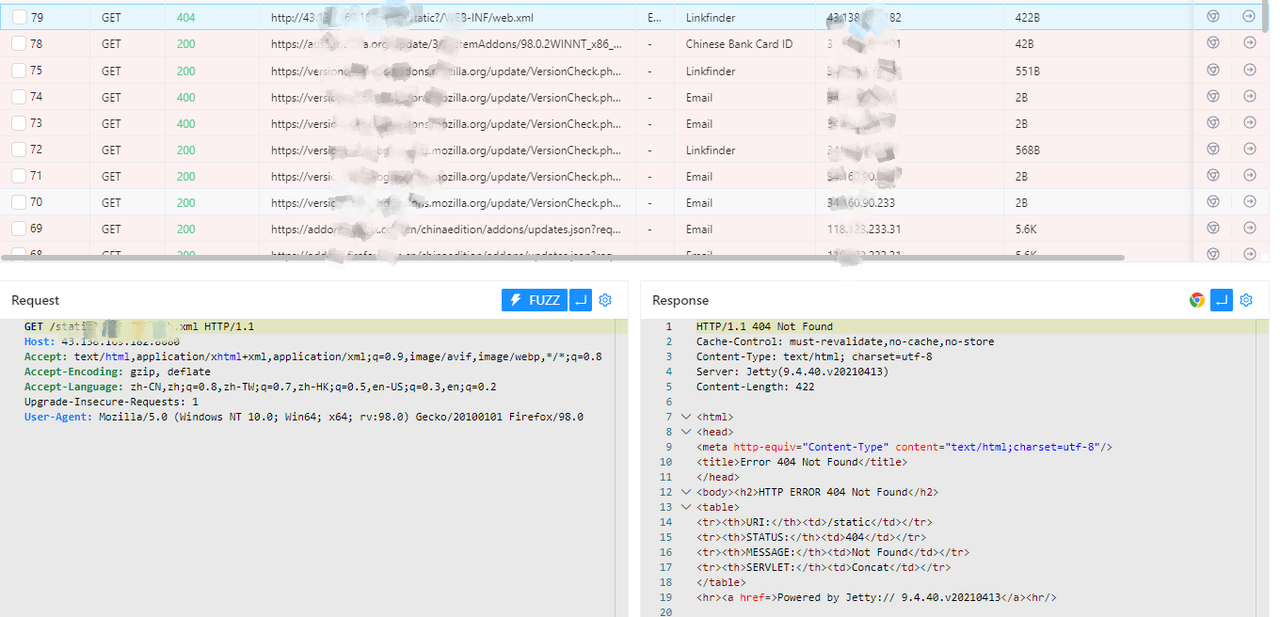Open row 78 response in browser
The width and height of the screenshot is (1280, 617).
1213,43
